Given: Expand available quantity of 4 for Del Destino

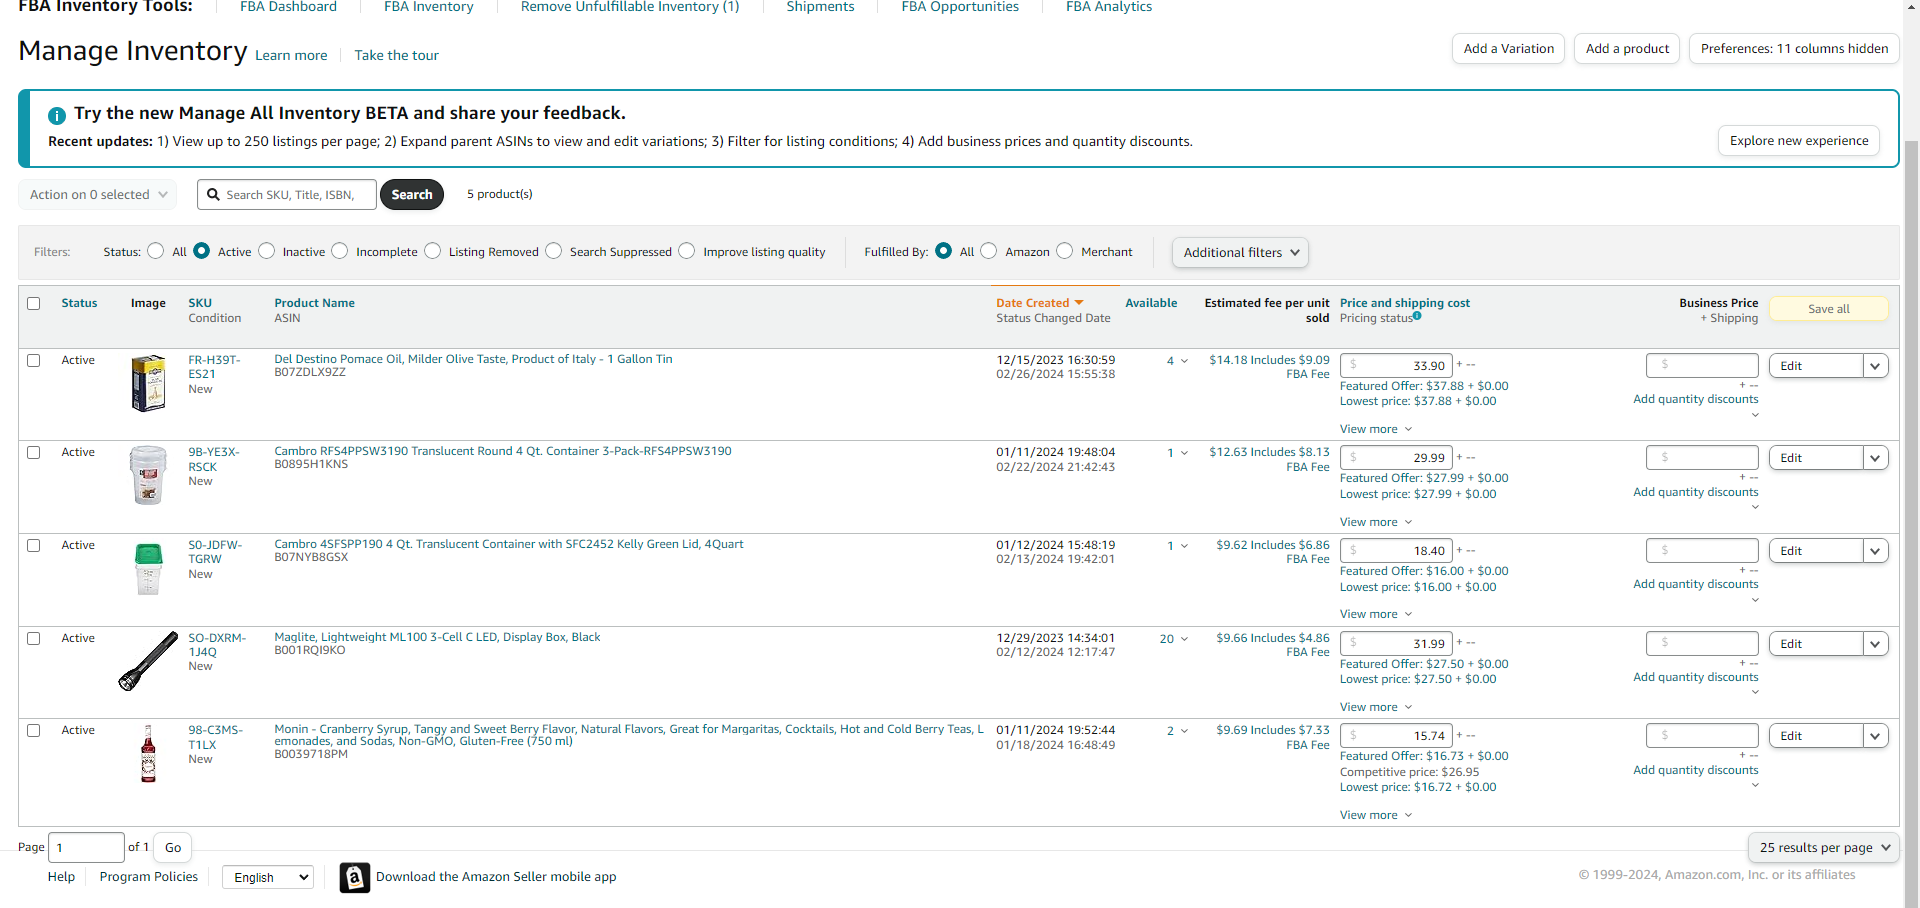Looking at the screenshot, I should (1177, 361).
